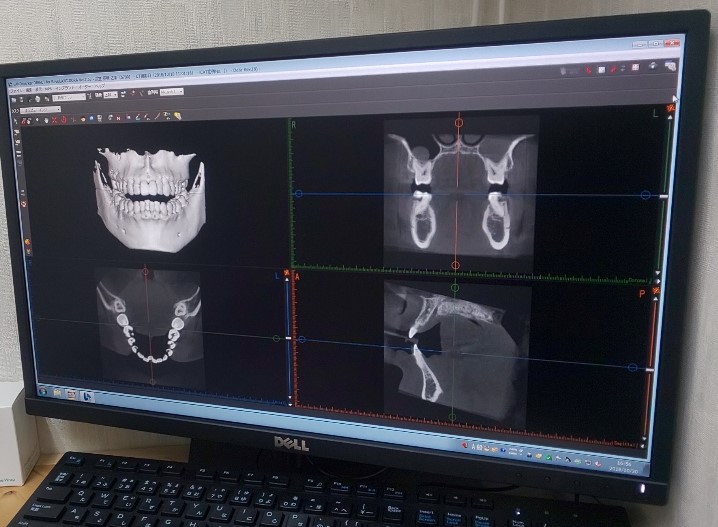Open the wide dropdown right of the toolbar

pyautogui.click(x=171, y=93)
